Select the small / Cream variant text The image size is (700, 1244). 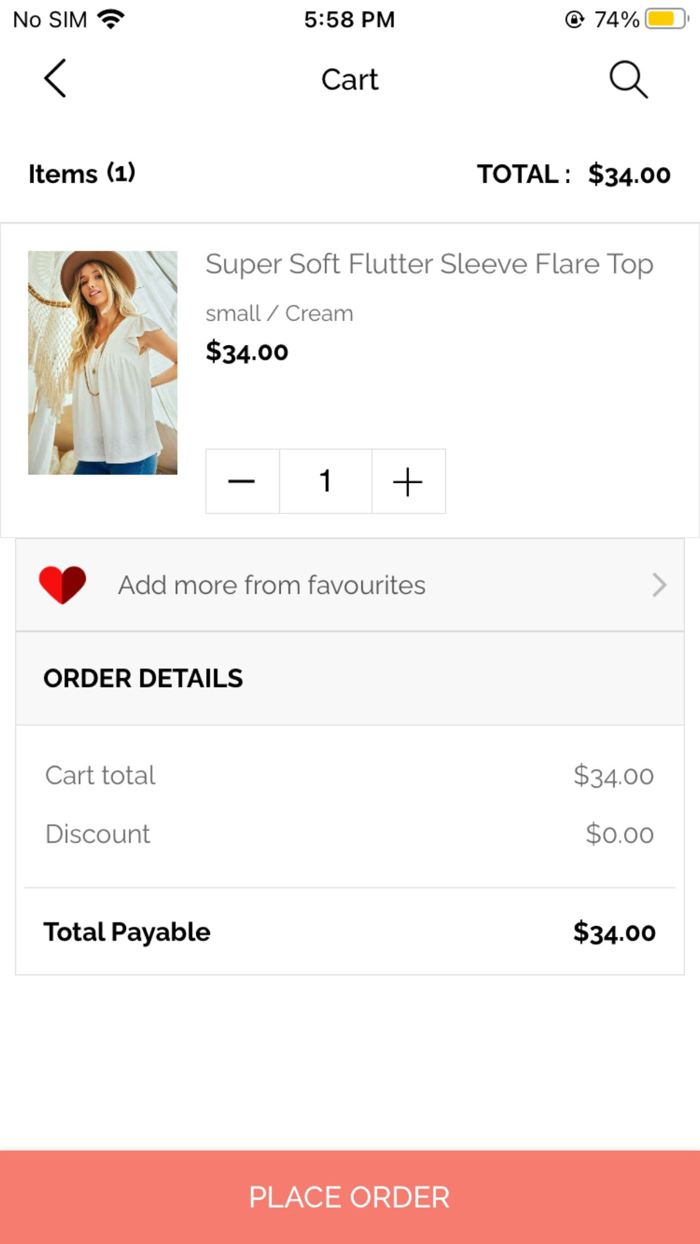(279, 313)
